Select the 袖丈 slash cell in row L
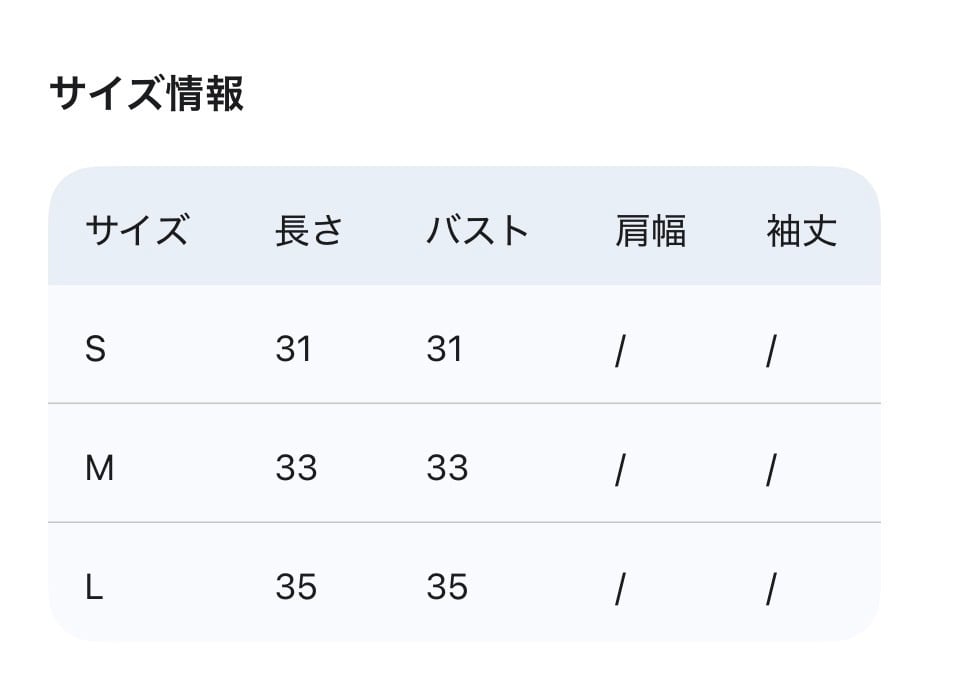Screen dimensions: 960x676 pyautogui.click(x=771, y=590)
